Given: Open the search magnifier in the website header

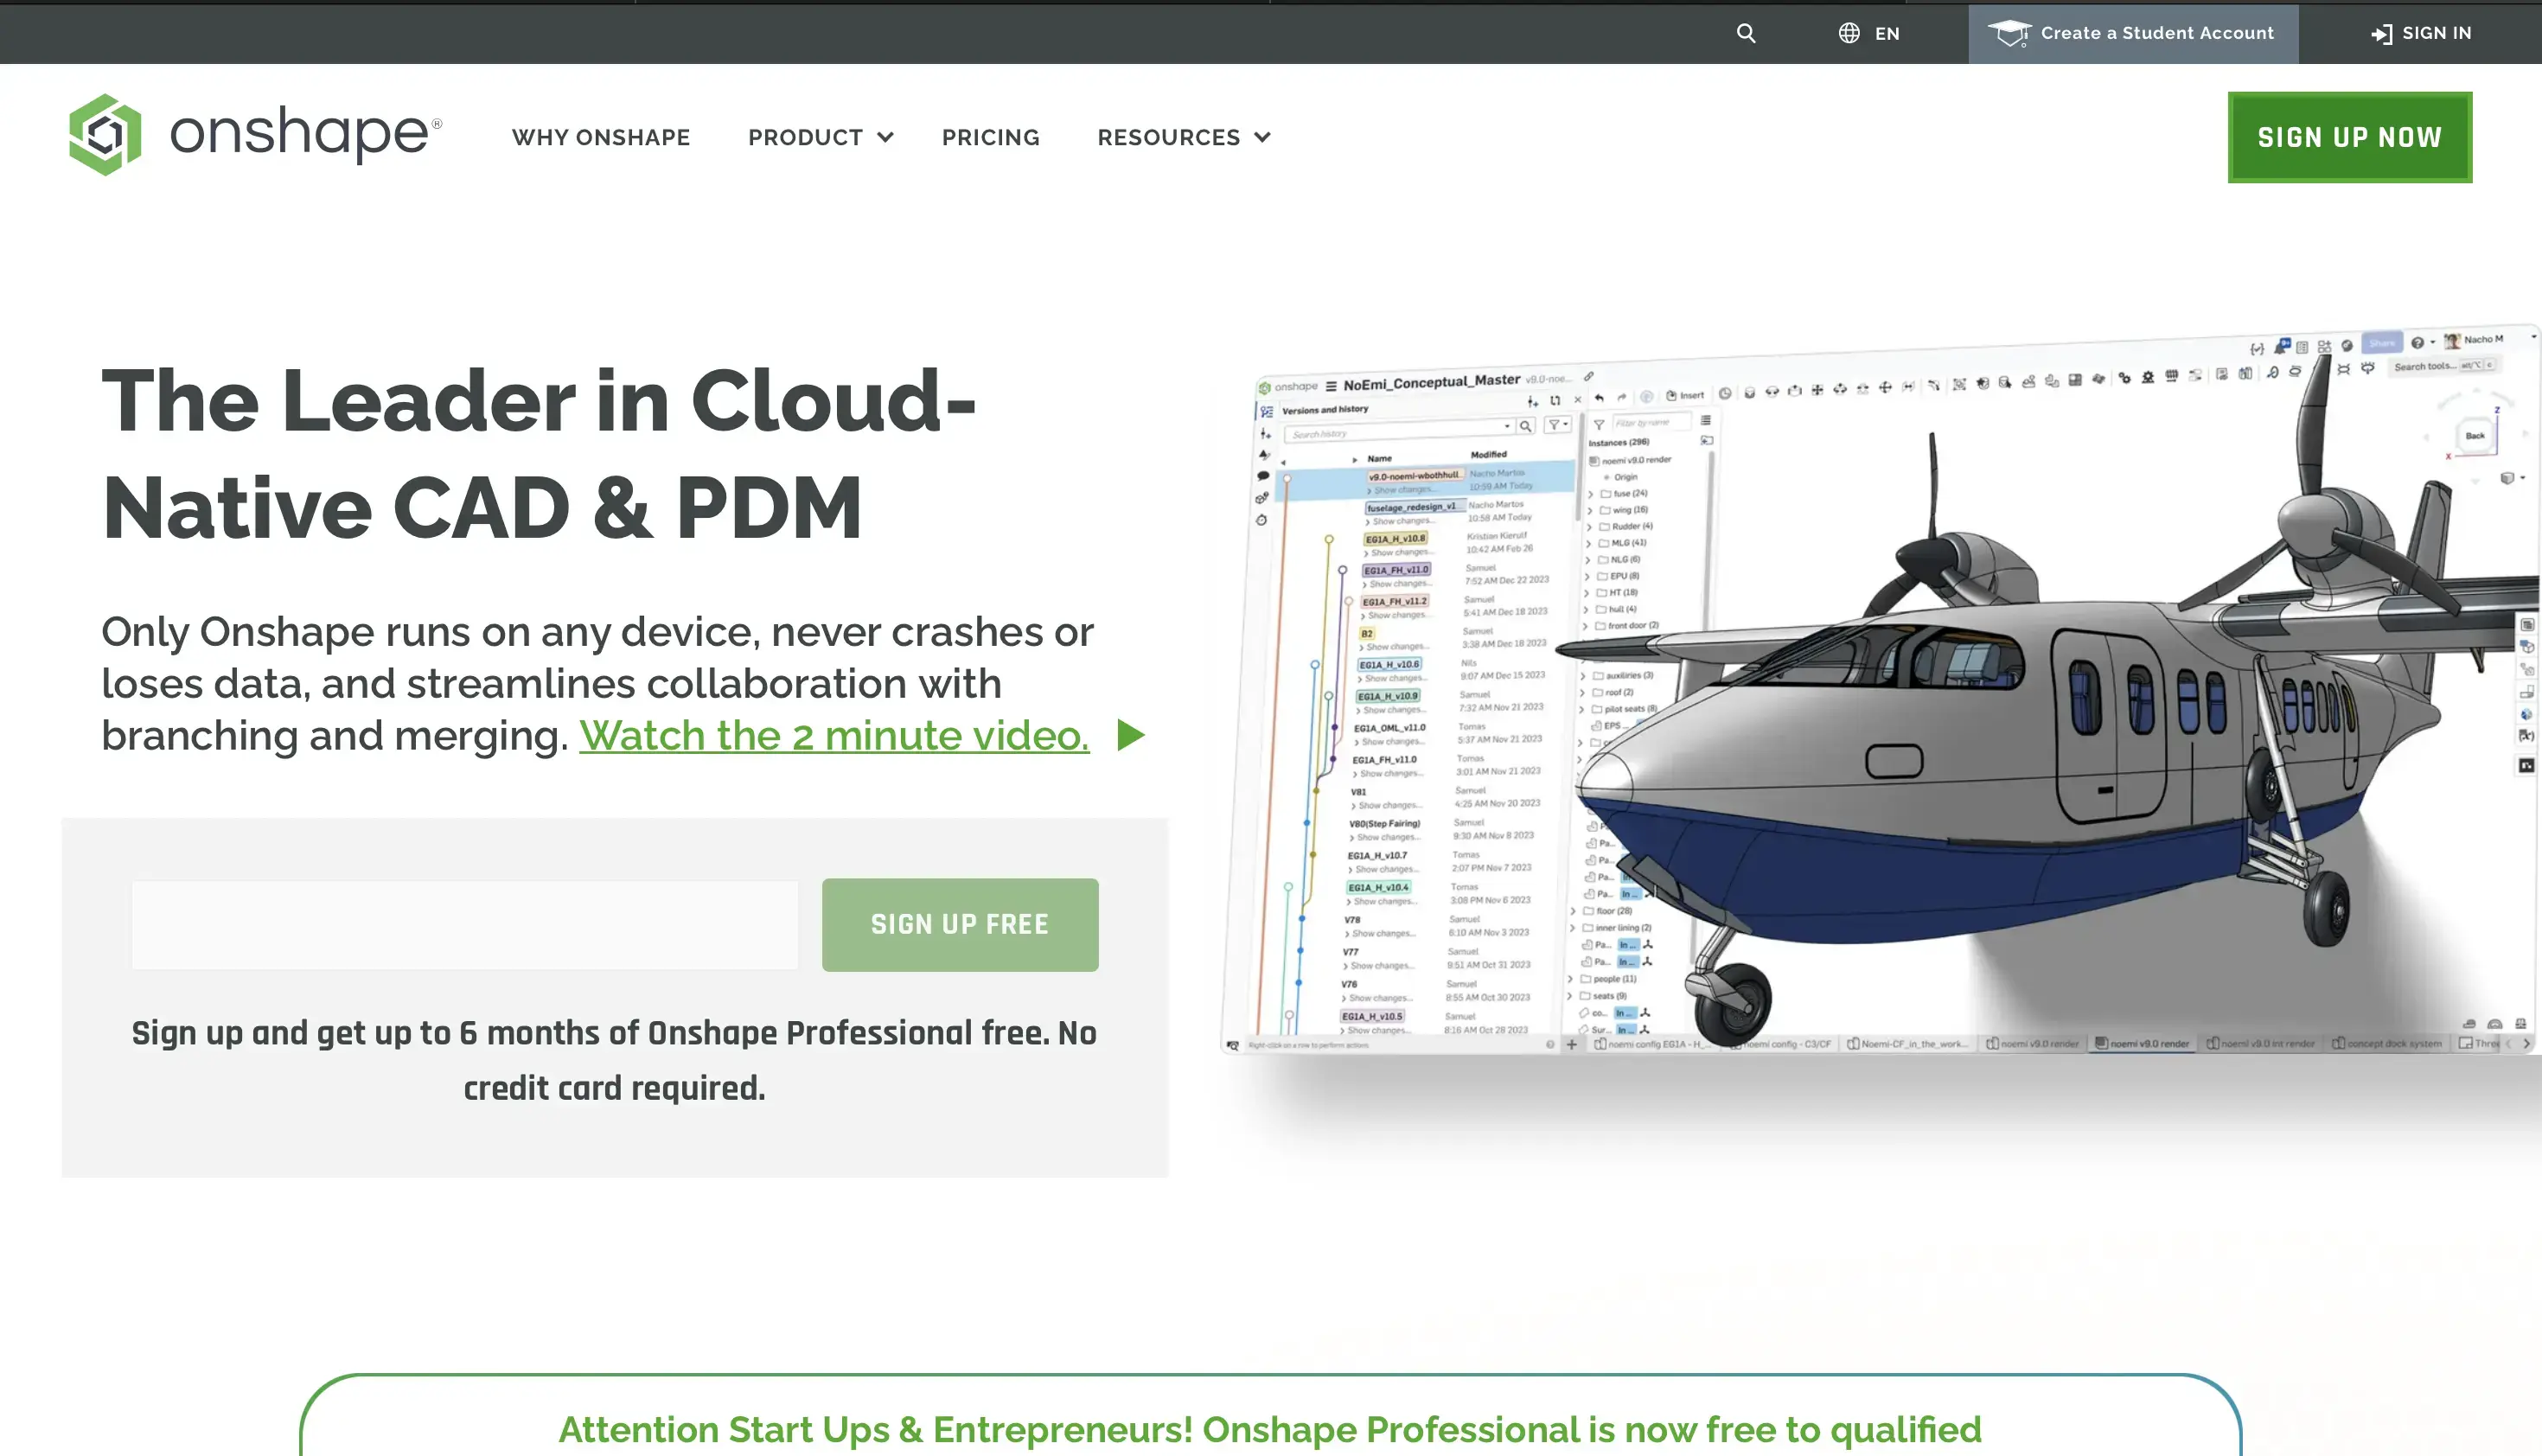Looking at the screenshot, I should pos(1746,33).
